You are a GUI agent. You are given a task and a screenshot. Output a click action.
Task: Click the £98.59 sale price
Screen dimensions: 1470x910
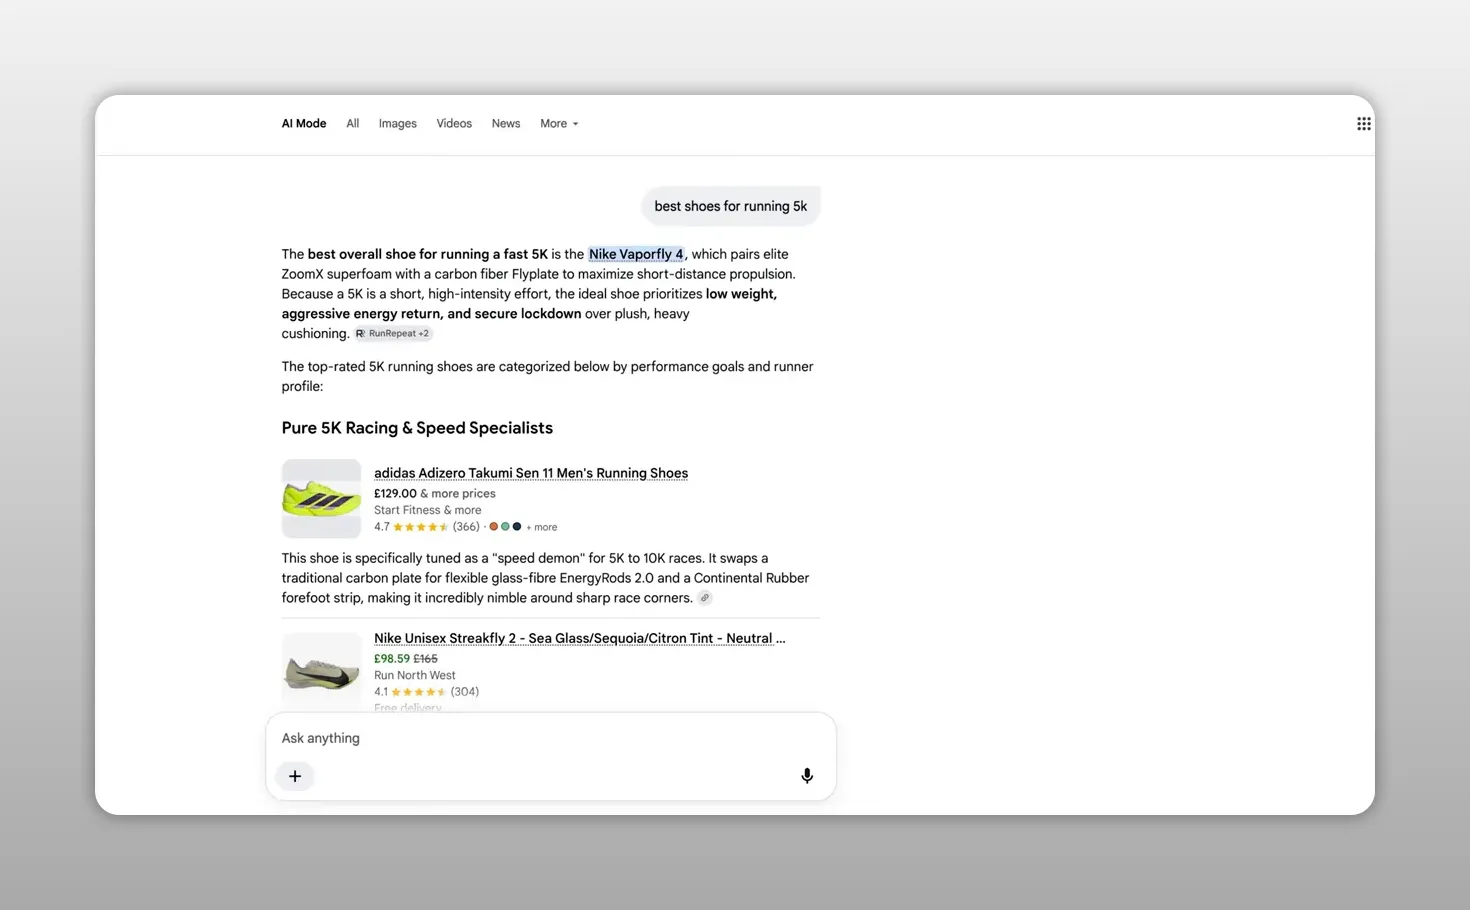coord(392,659)
